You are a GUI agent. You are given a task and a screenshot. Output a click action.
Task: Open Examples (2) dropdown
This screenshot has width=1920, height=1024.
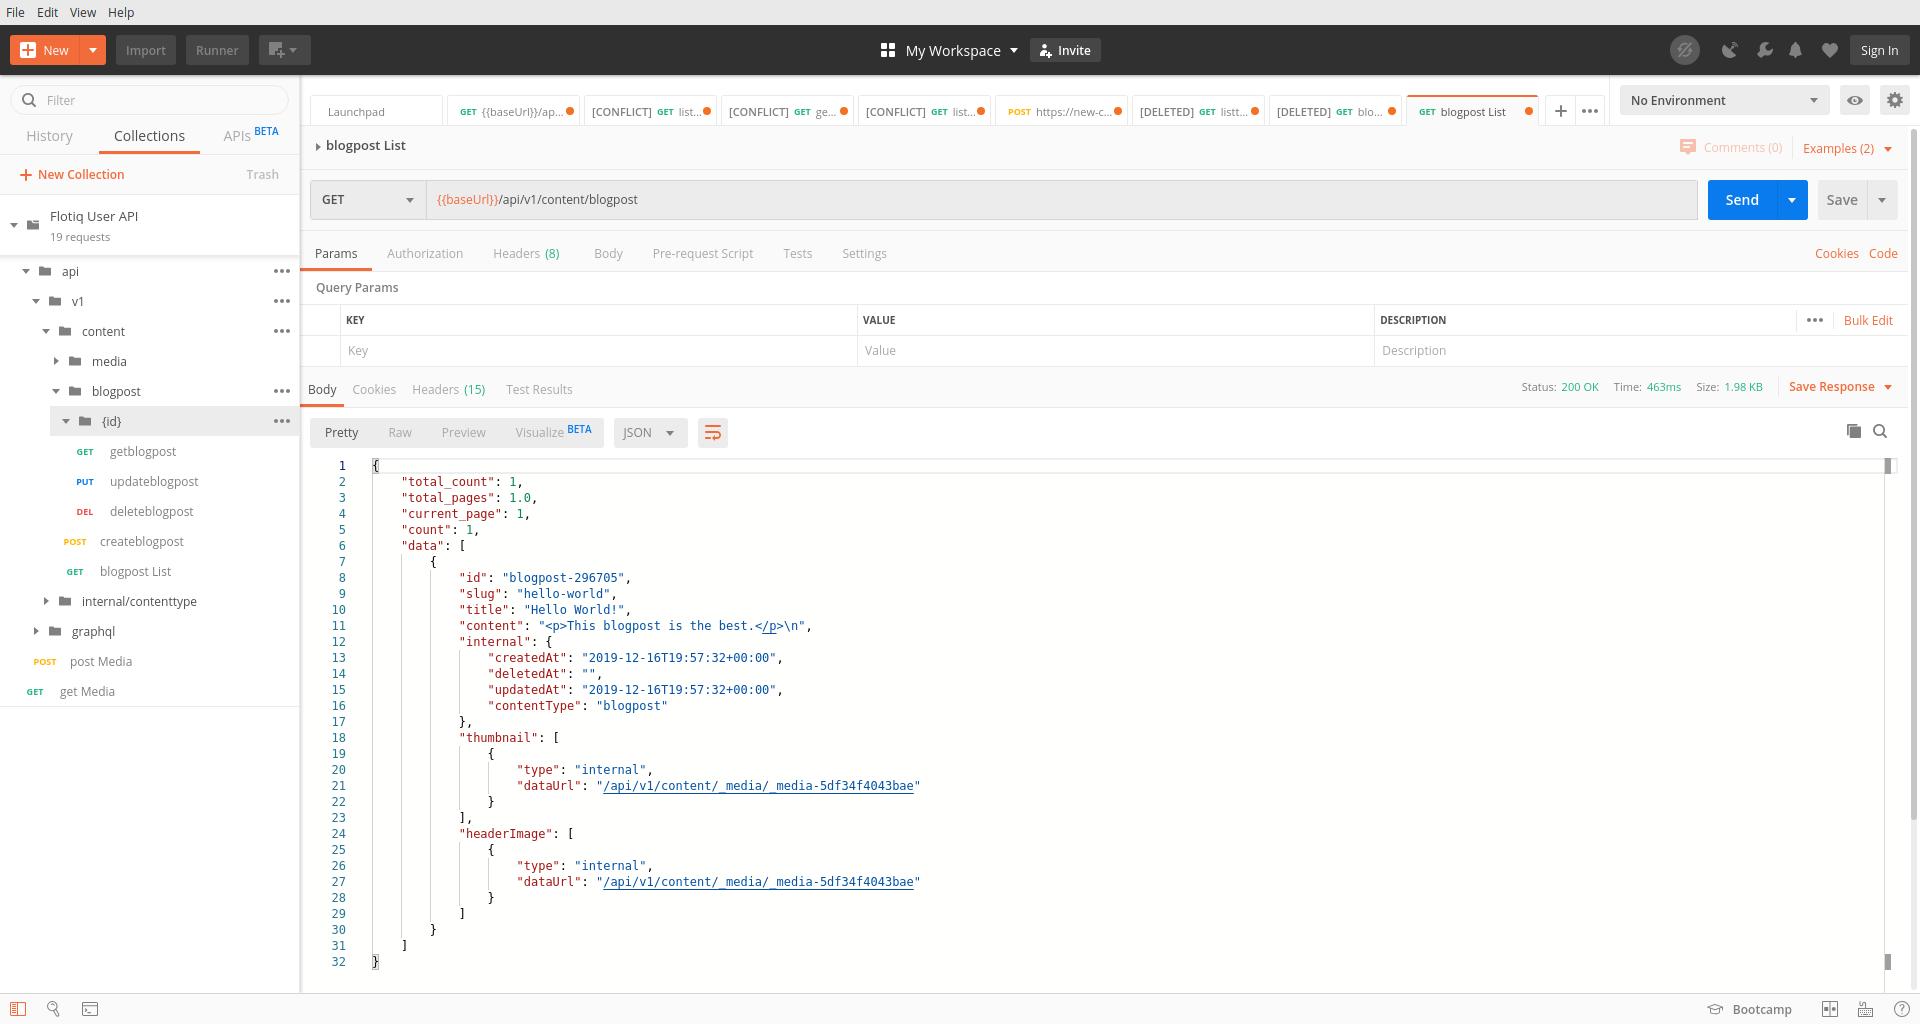[1847, 148]
